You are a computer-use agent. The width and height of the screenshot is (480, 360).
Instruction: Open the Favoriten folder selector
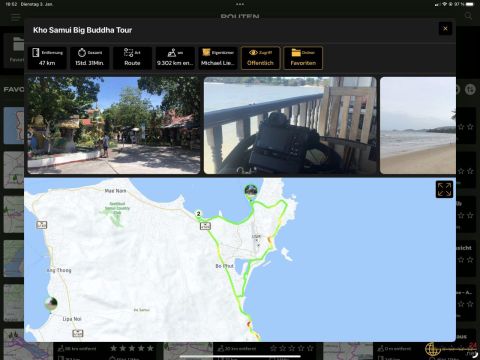click(x=303, y=58)
